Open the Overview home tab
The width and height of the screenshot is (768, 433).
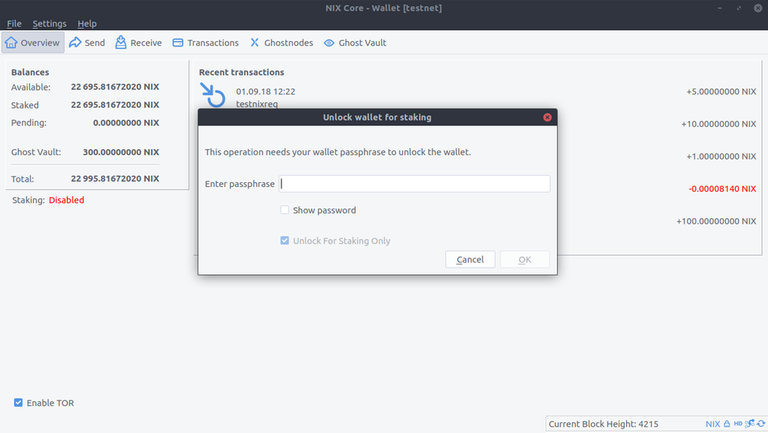pyautogui.click(x=33, y=43)
